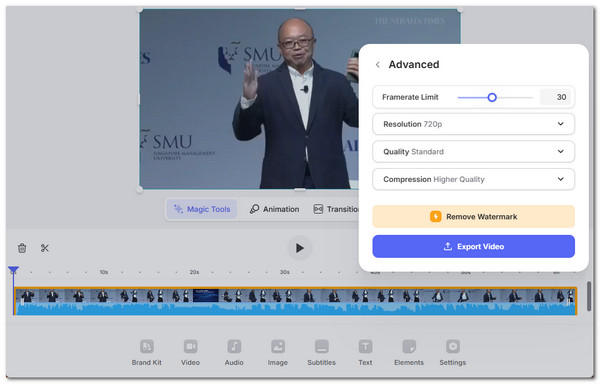Open the Image panel

tap(277, 353)
